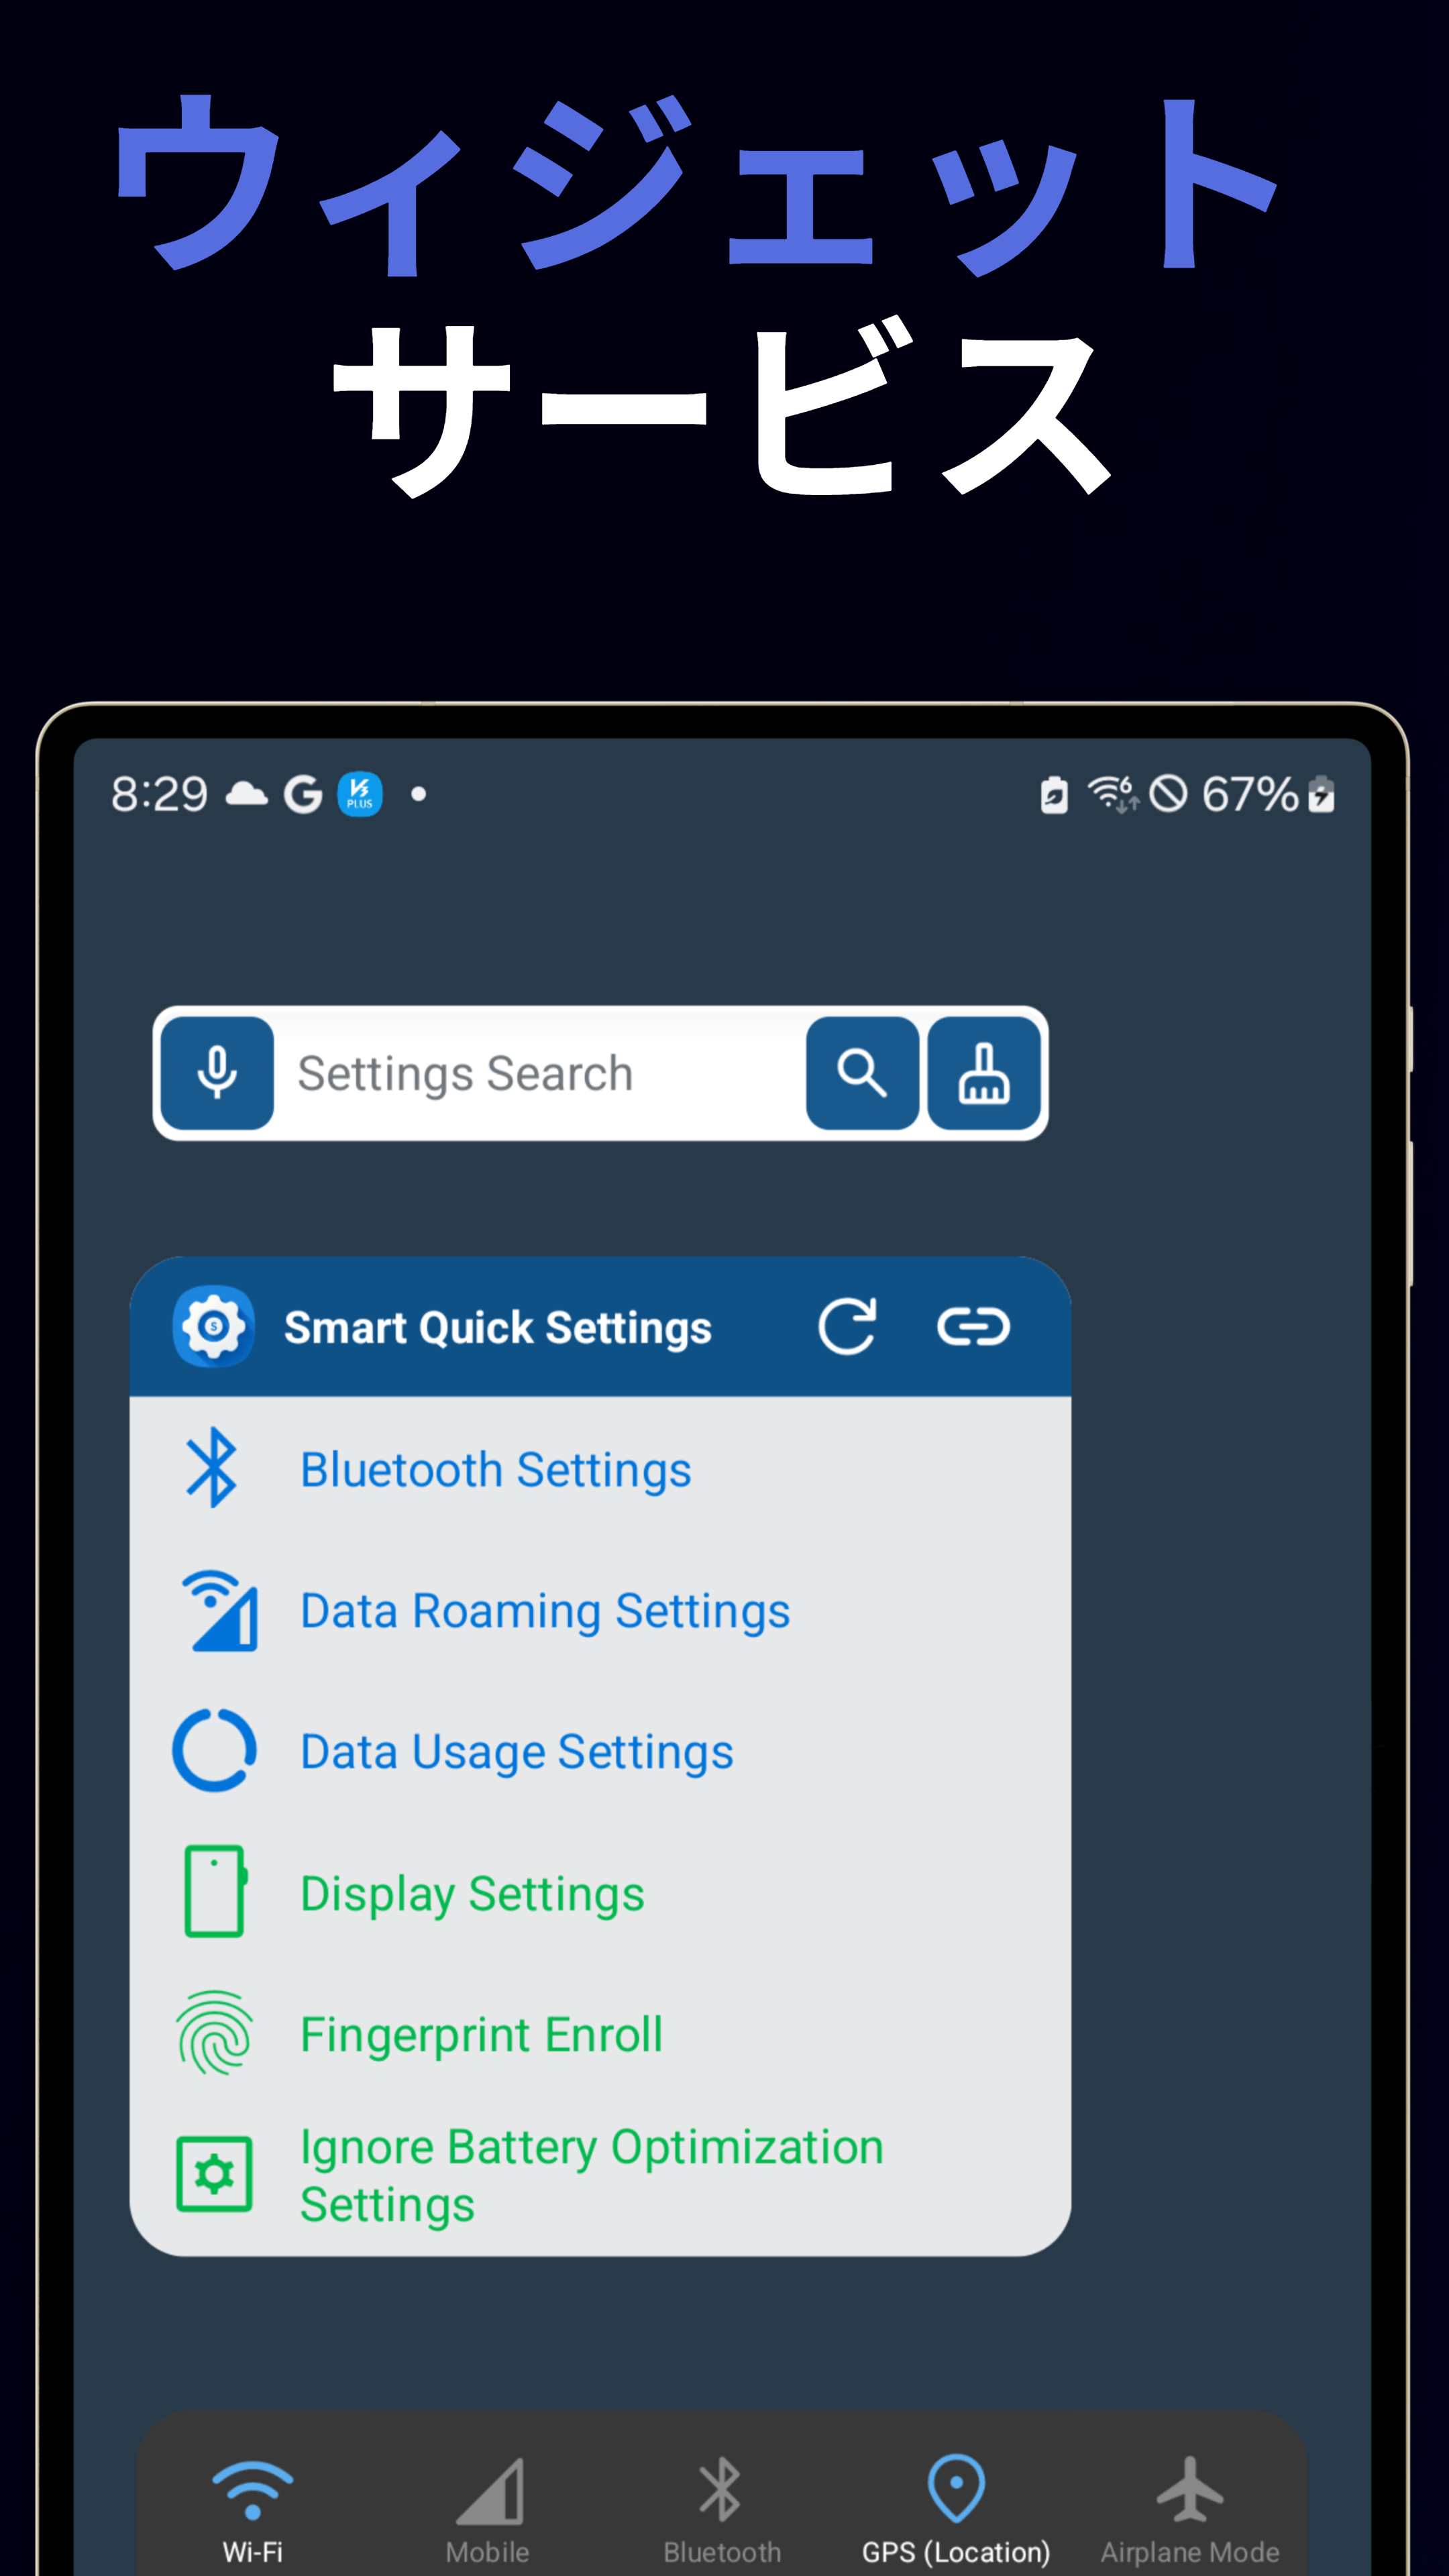Screen dimensions: 1449x2576
Task: Click the Bluetooth Settings icon
Action: 213,1468
